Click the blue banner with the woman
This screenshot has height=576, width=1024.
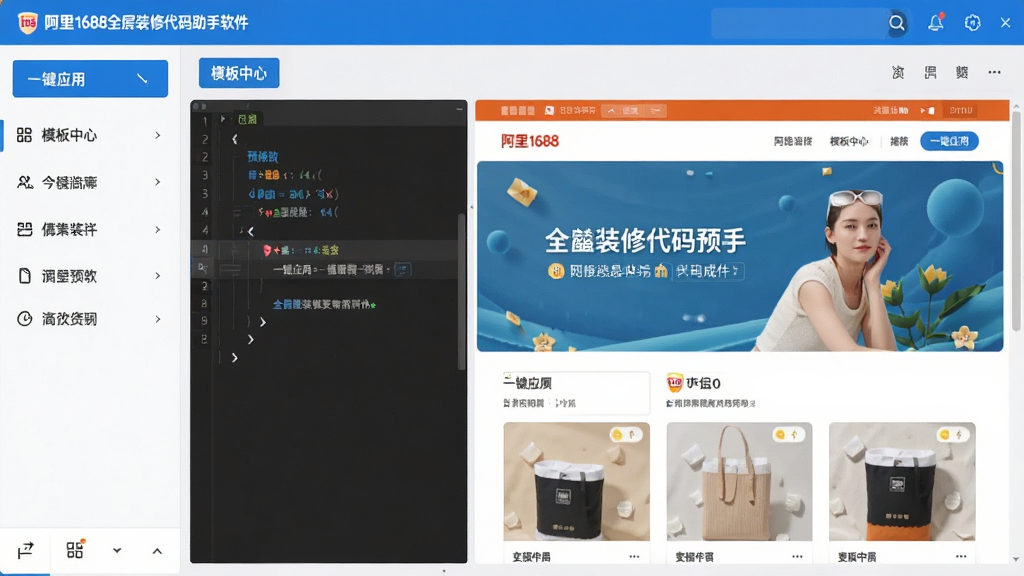[740, 257]
